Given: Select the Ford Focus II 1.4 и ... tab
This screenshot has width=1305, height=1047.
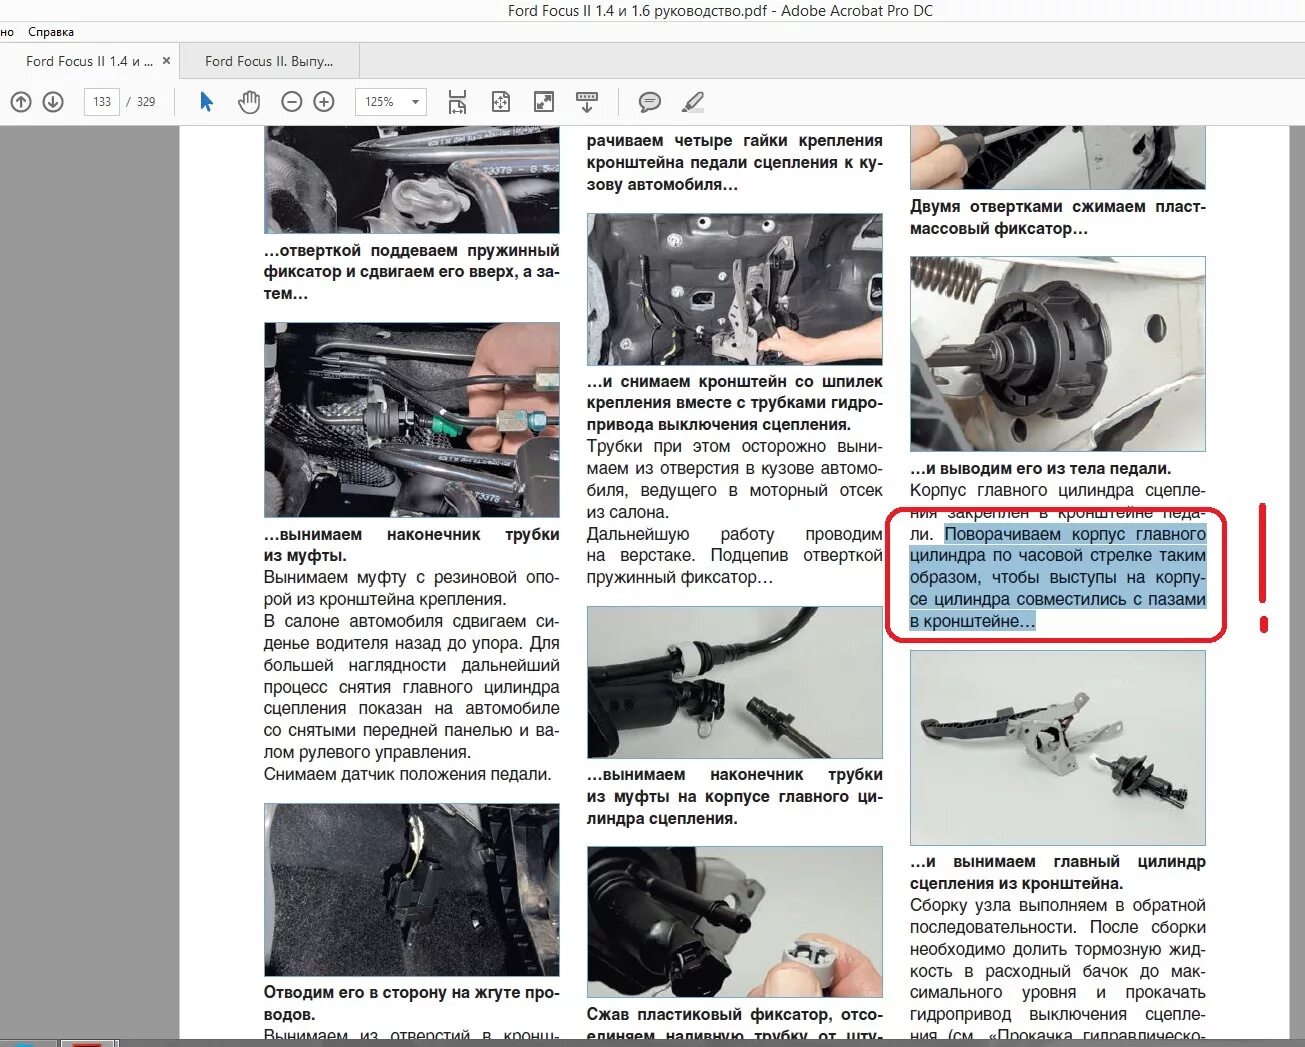Looking at the screenshot, I should [89, 61].
